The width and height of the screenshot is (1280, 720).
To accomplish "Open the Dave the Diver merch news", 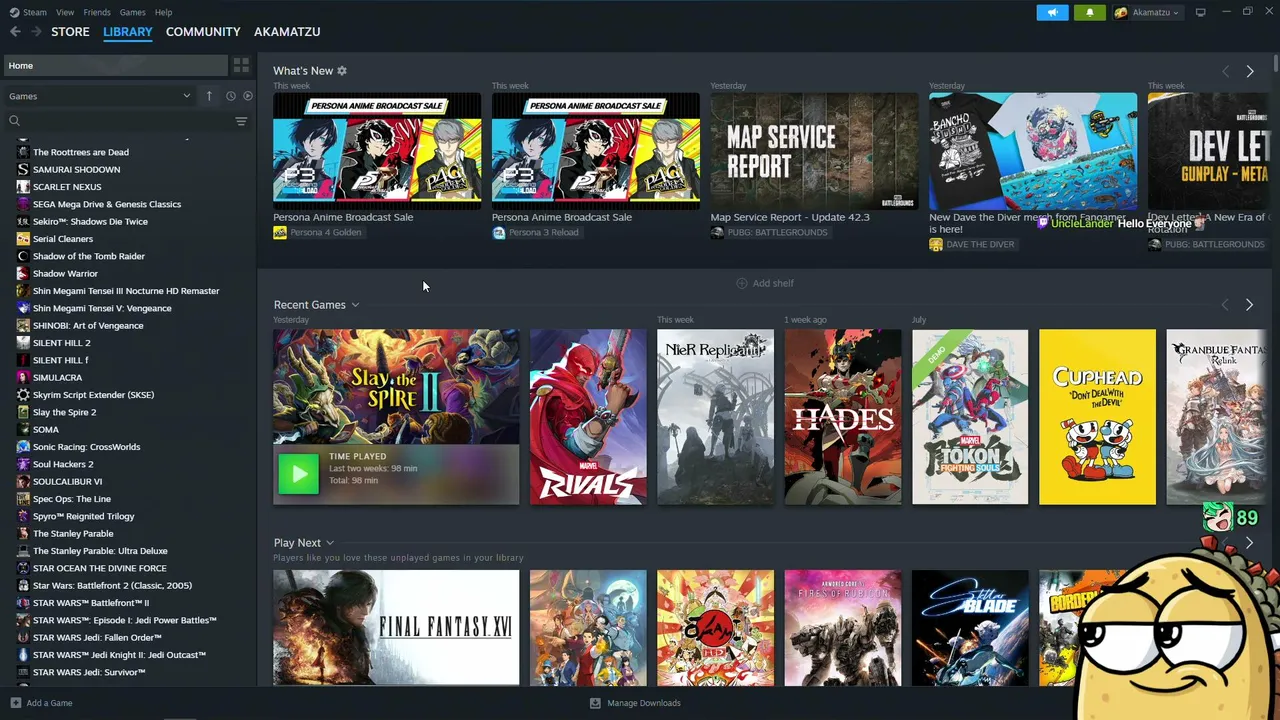I will (x=1033, y=151).
